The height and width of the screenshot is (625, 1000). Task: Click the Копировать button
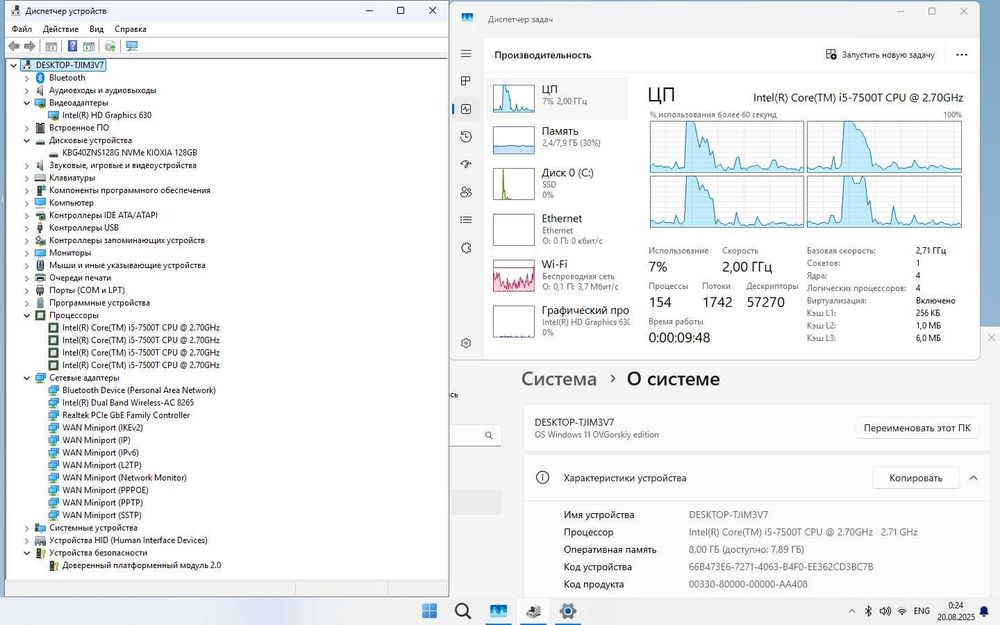915,478
